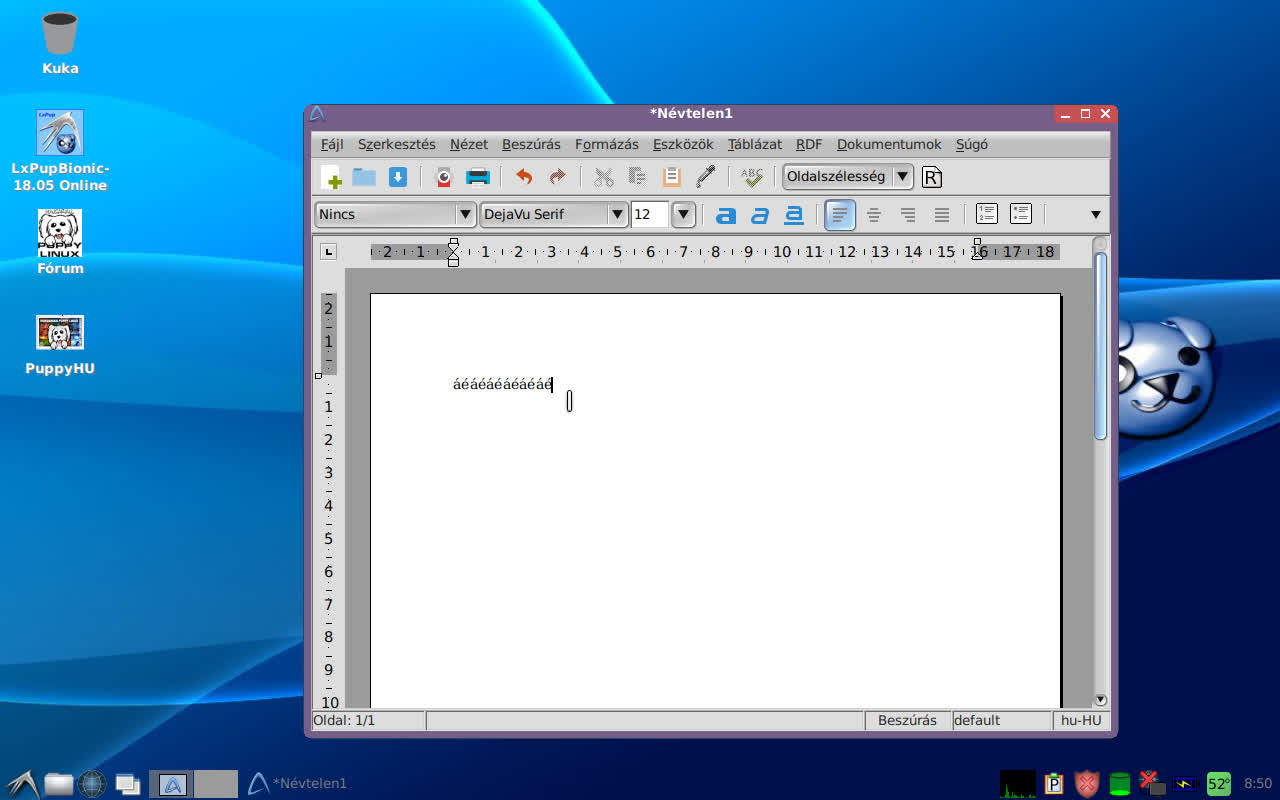1280x800 pixels.
Task: Click the top margin marker on the vertical ruler
Action: tap(318, 376)
